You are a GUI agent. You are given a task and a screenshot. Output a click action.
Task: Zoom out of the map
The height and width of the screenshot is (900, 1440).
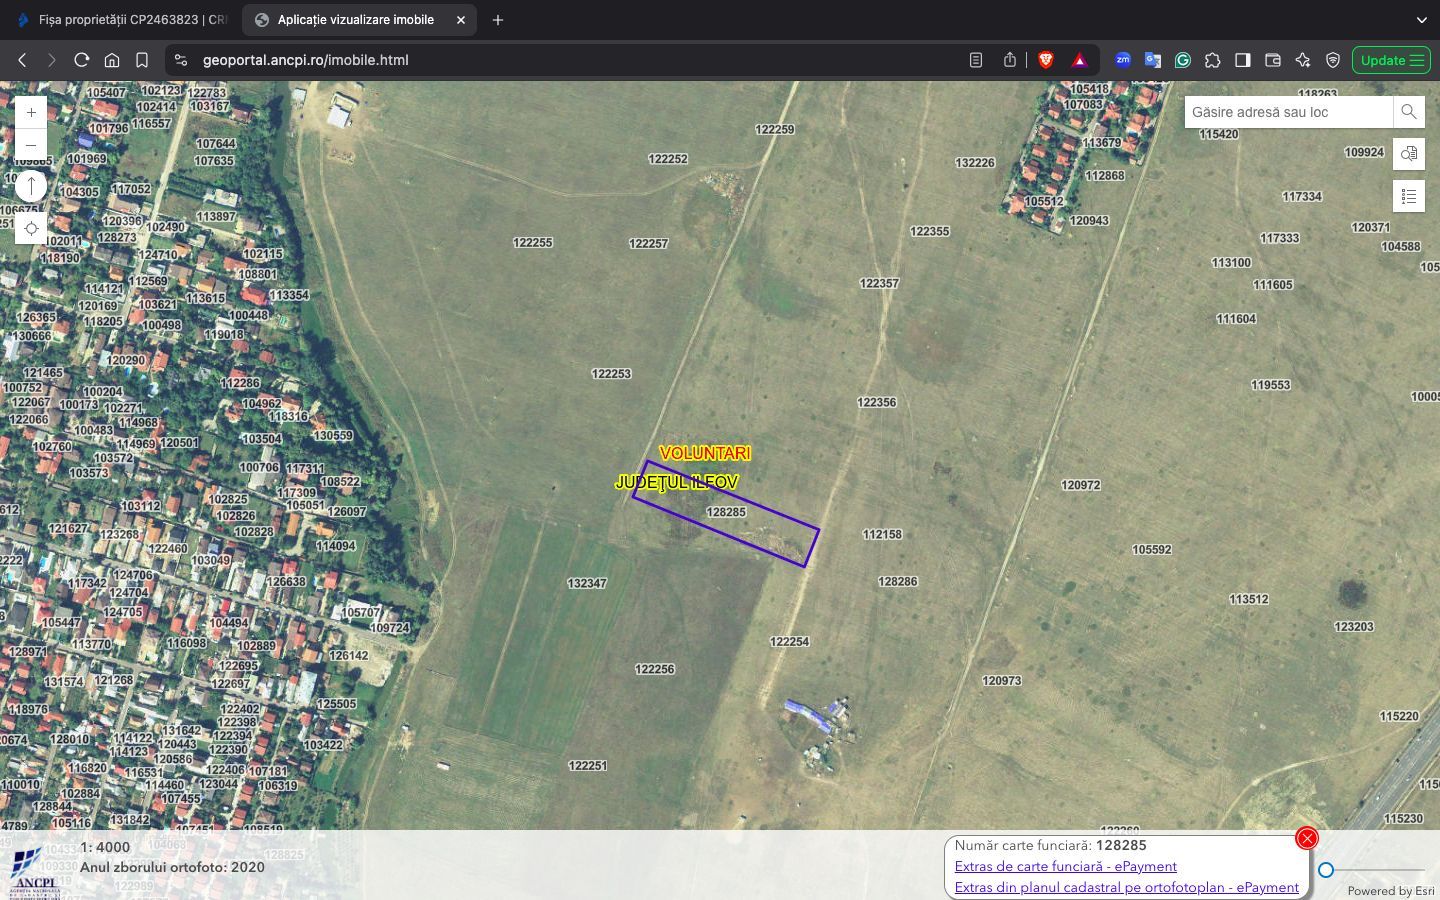(x=31, y=145)
